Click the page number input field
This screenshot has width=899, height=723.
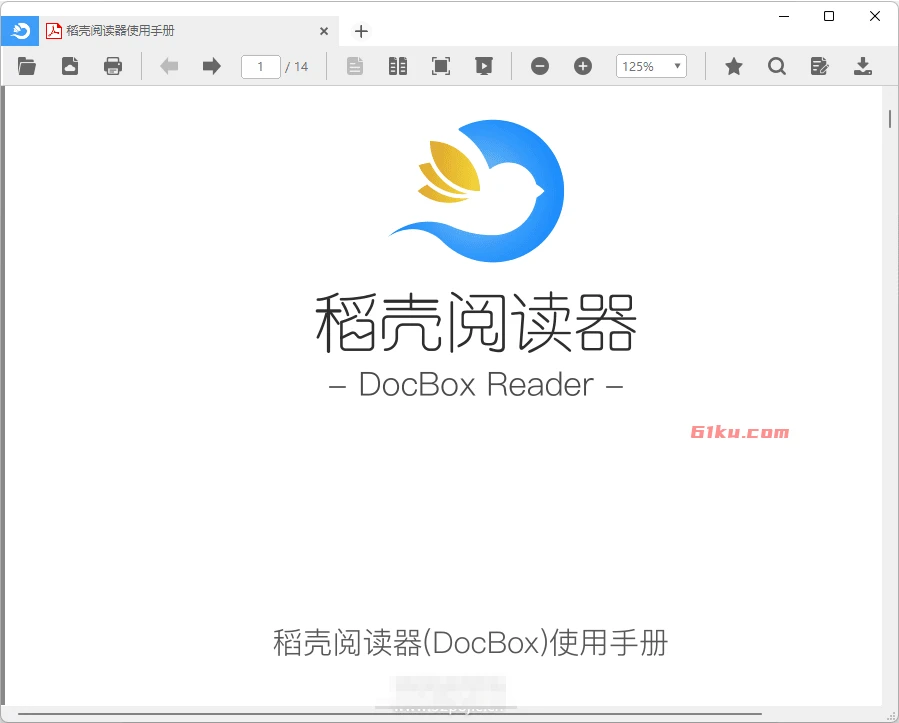click(260, 67)
